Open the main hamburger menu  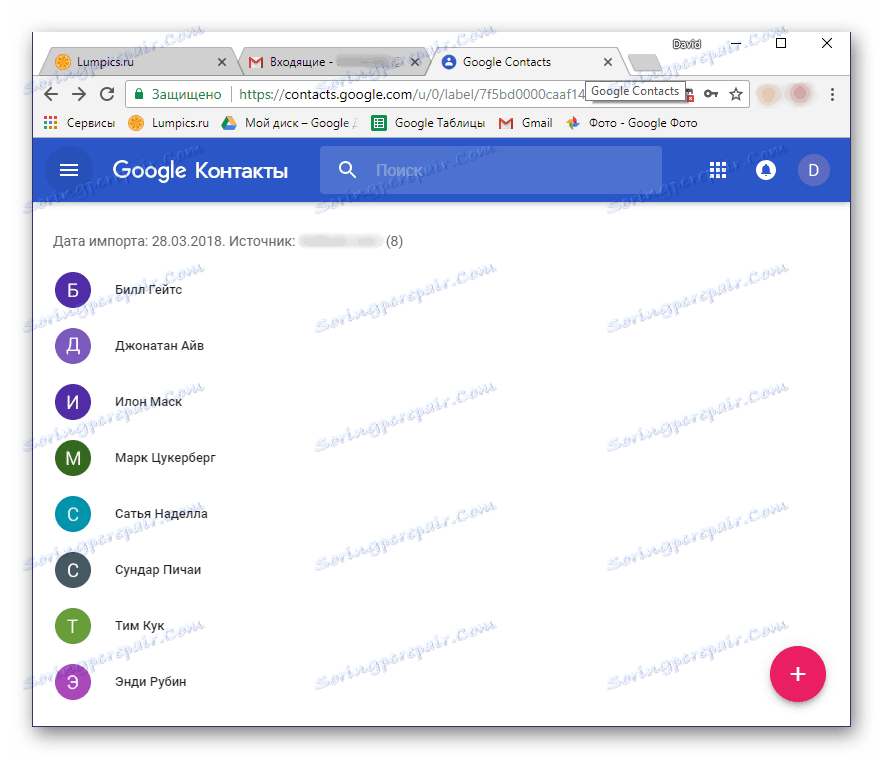click(69, 170)
